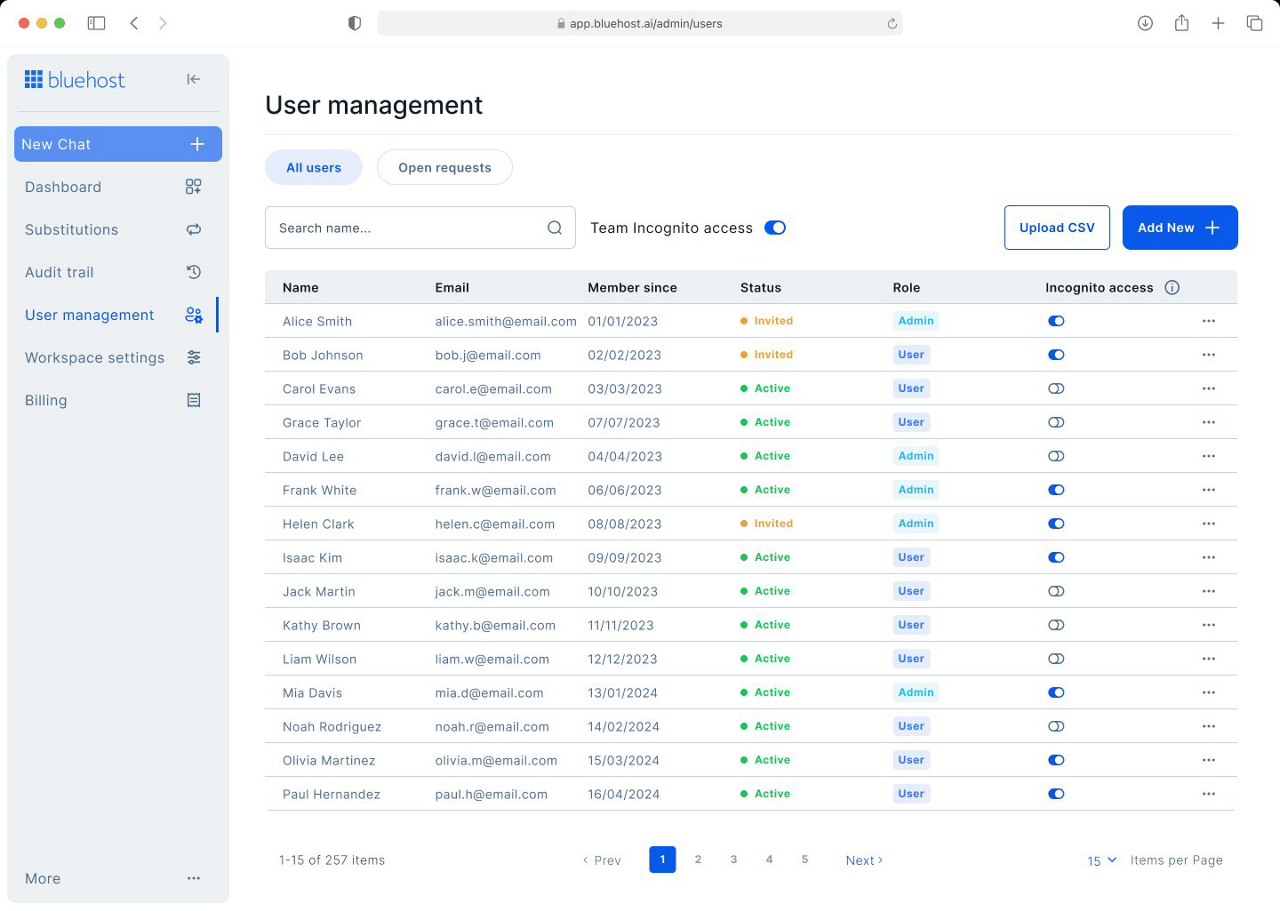
Task: Go to page 3 of results
Action: coord(734,860)
